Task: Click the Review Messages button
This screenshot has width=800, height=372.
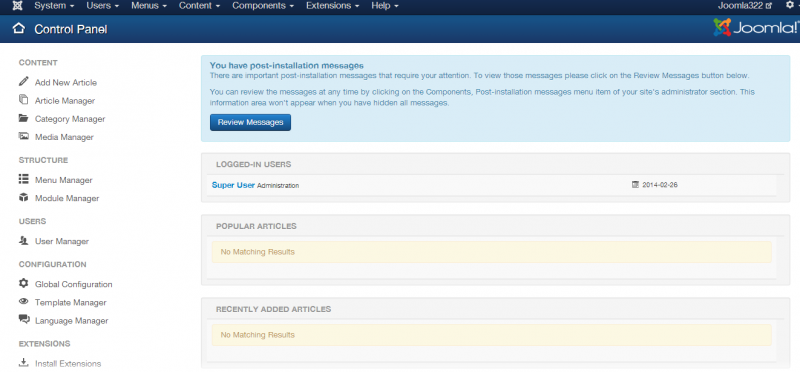Action: point(251,122)
